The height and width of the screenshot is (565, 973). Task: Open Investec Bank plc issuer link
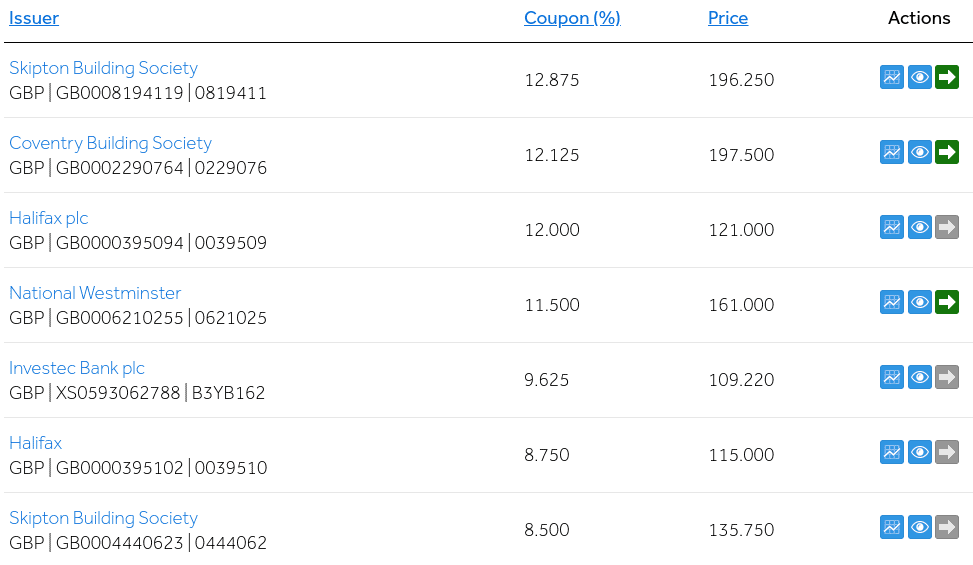point(77,368)
